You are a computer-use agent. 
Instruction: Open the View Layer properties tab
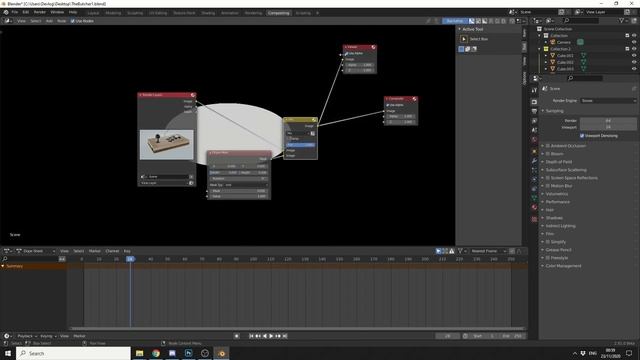[x=534, y=121]
